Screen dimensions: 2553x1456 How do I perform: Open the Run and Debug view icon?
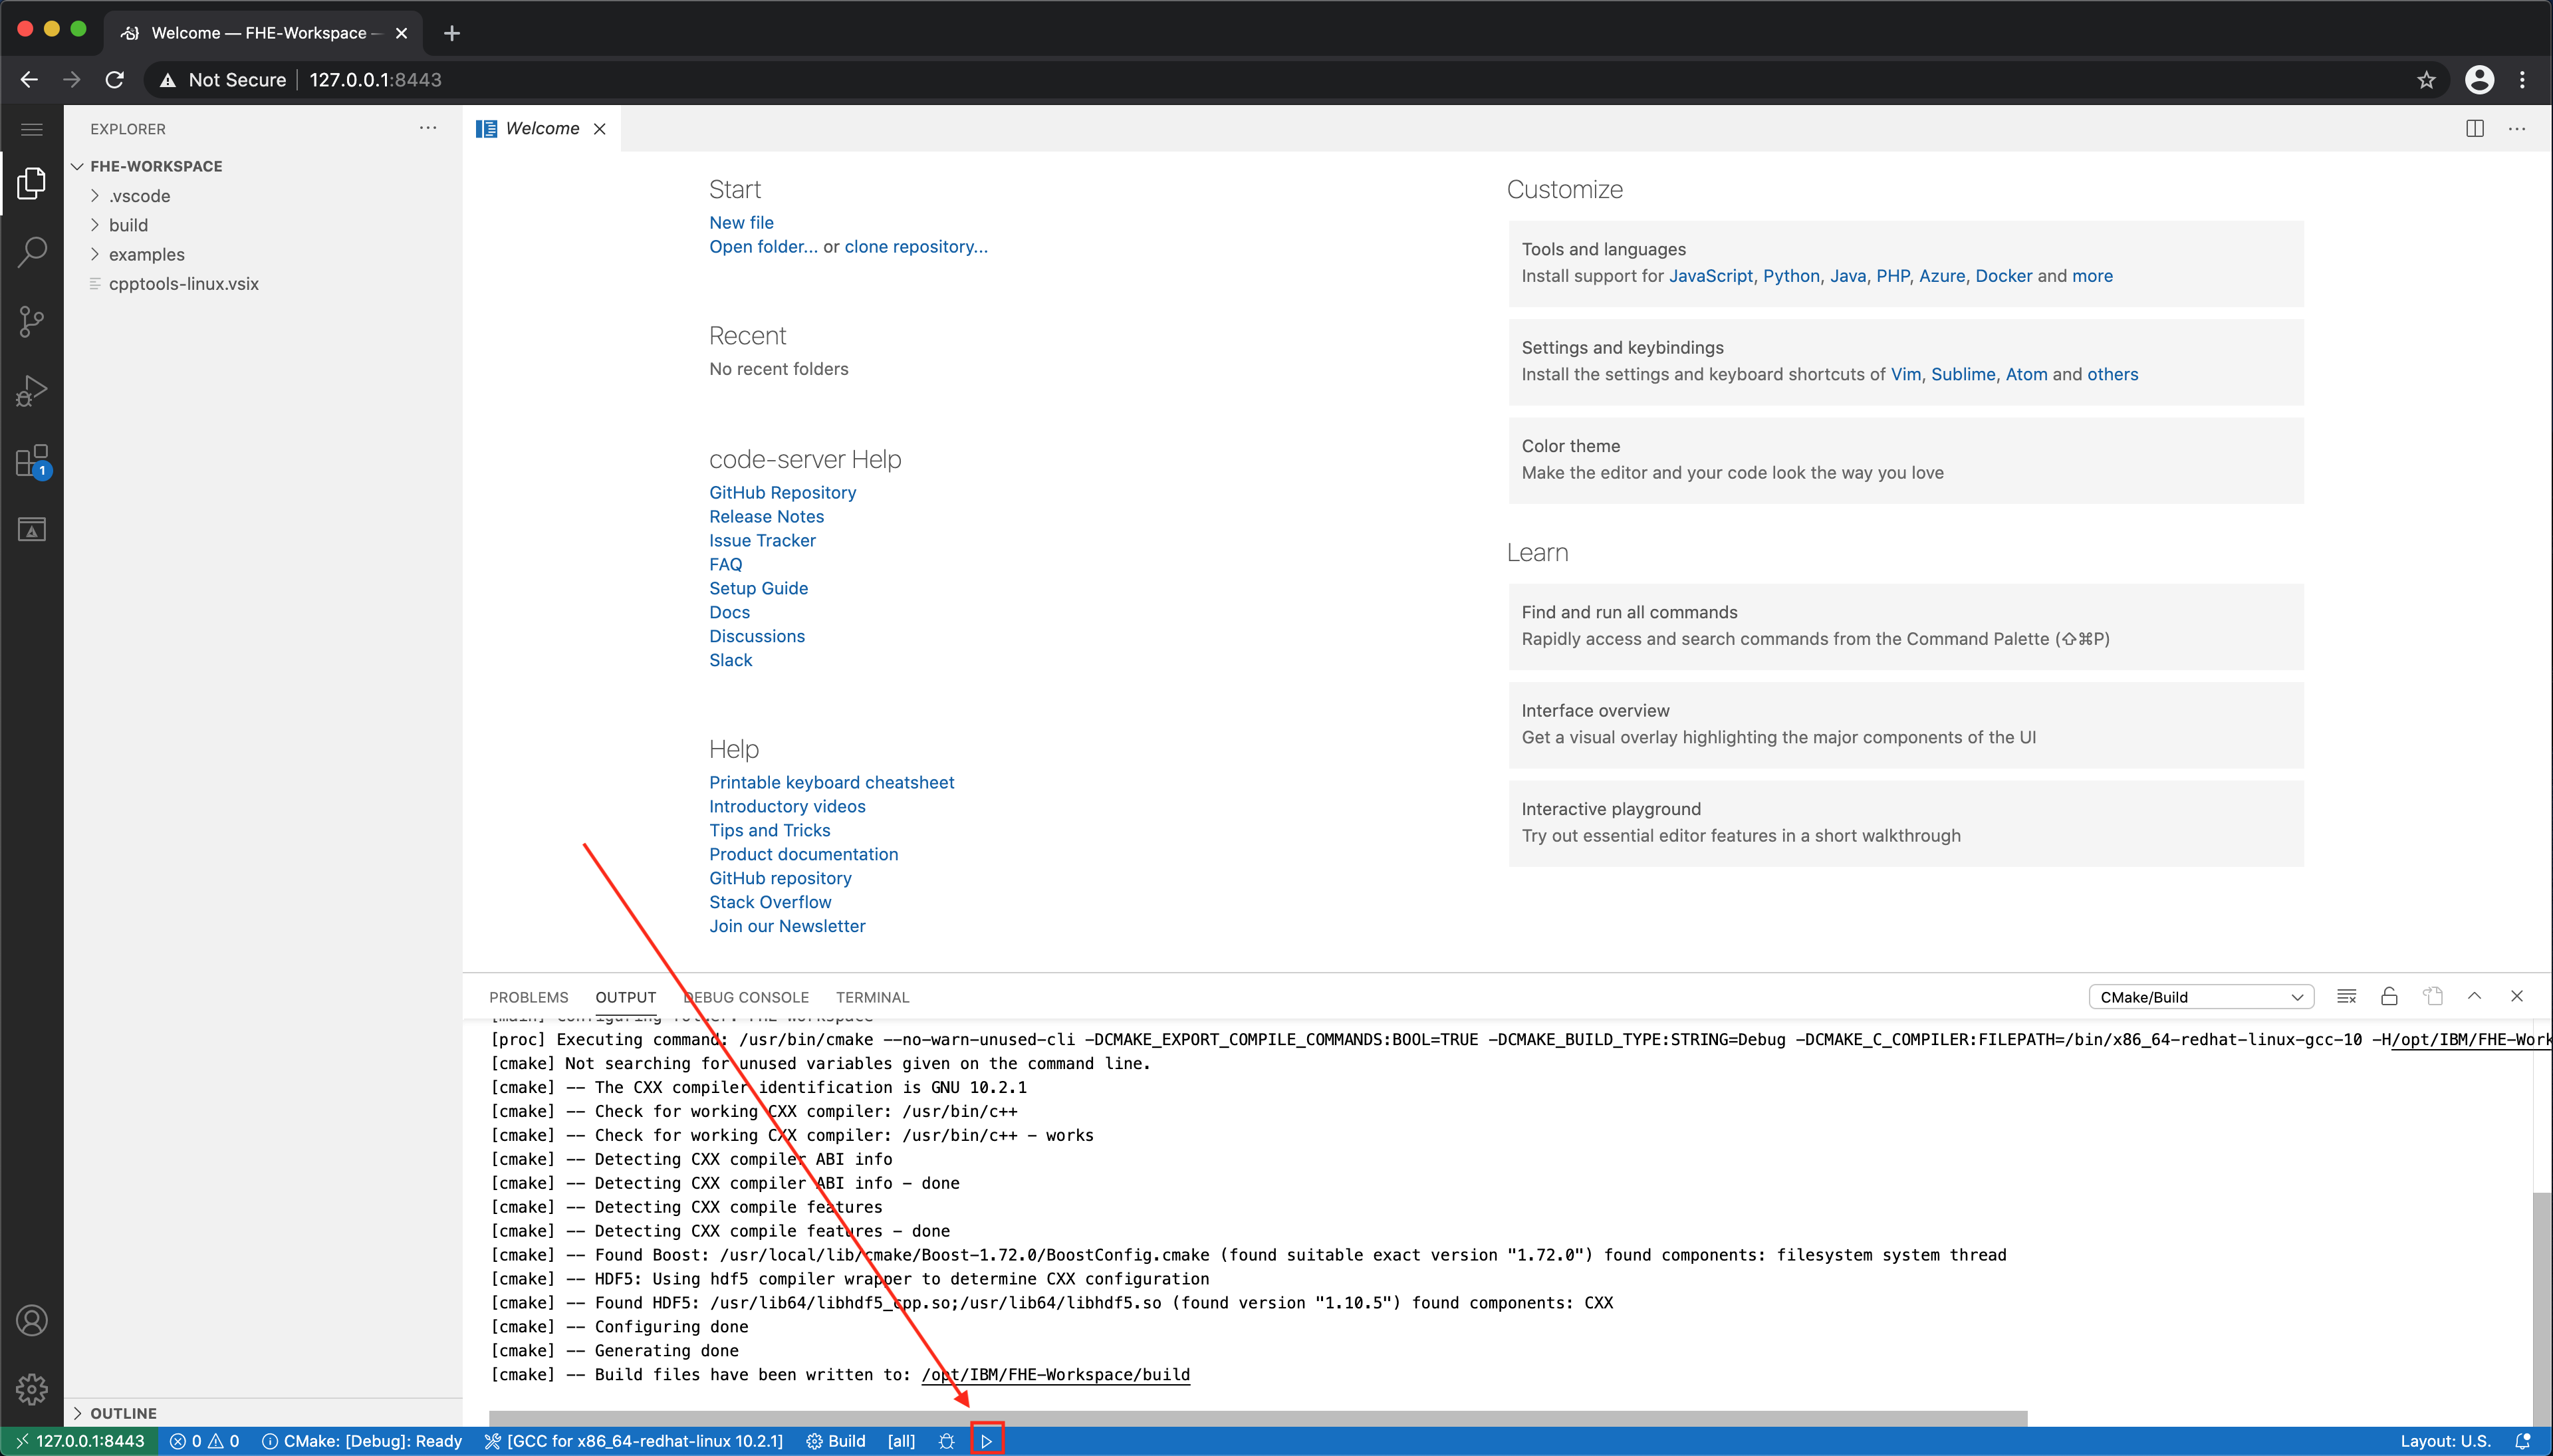pos(32,391)
